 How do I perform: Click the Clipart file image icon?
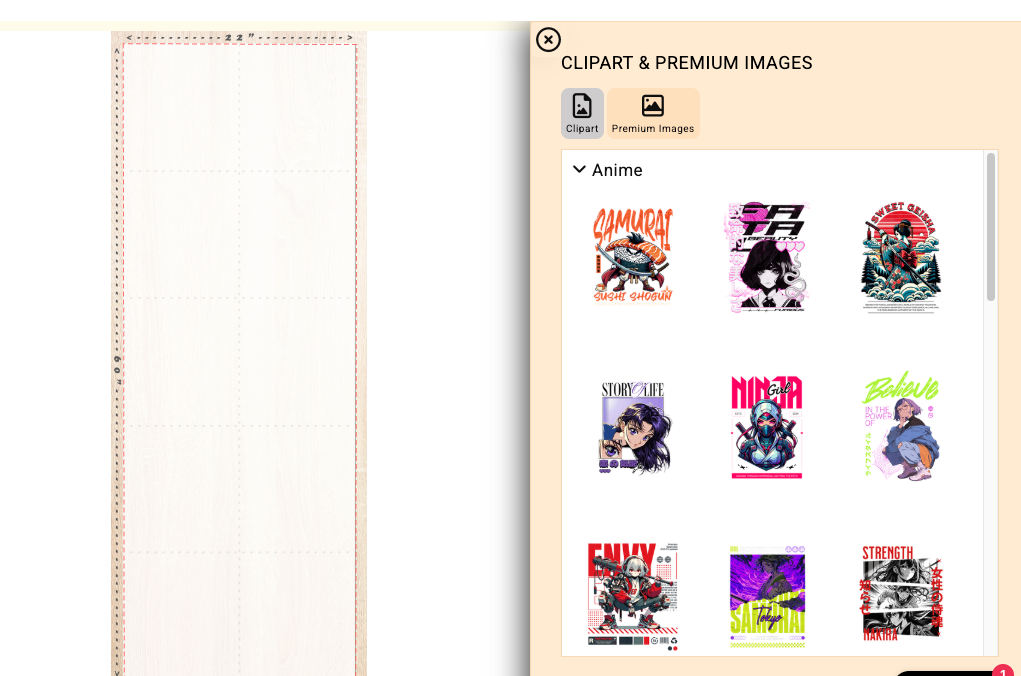(582, 105)
